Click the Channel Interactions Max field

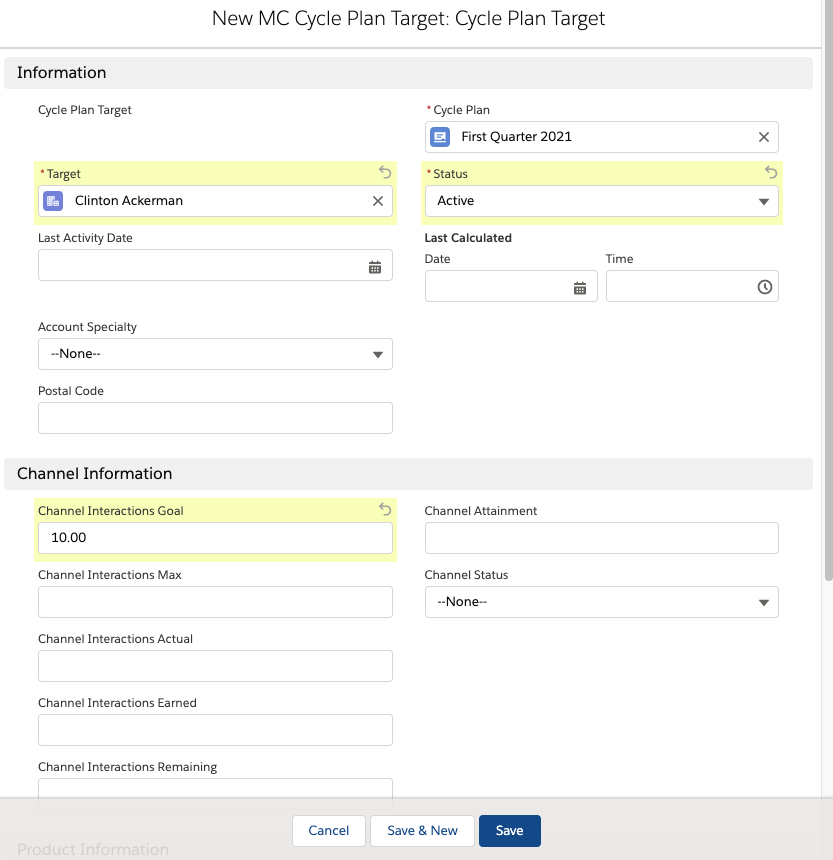[x=215, y=602]
